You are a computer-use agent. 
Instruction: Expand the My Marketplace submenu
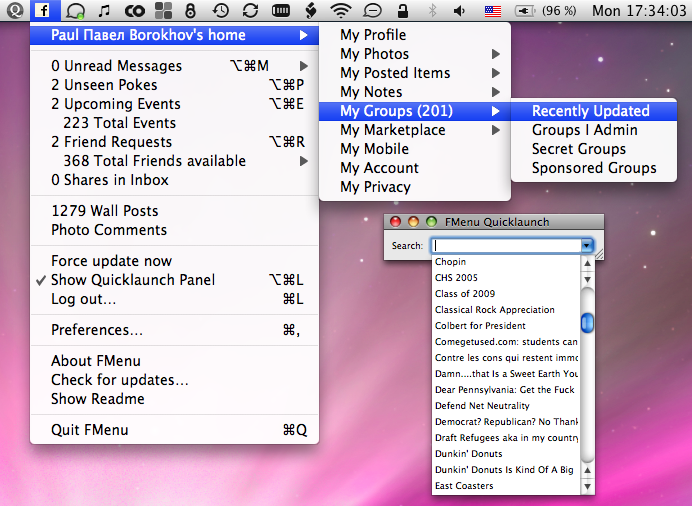415,130
